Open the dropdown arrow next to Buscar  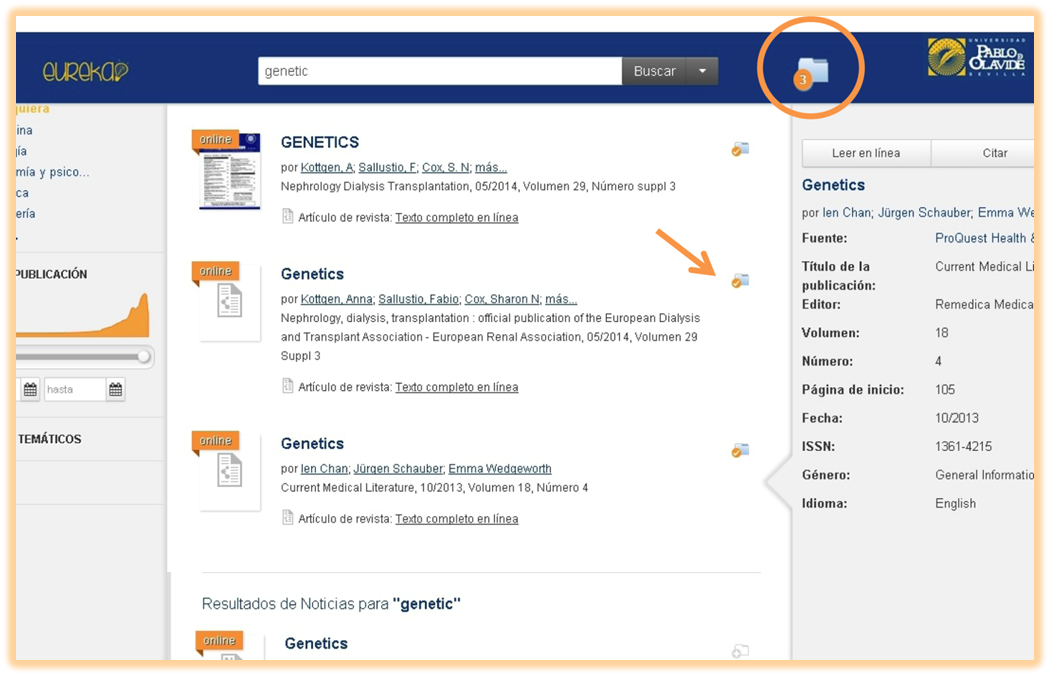pos(702,71)
